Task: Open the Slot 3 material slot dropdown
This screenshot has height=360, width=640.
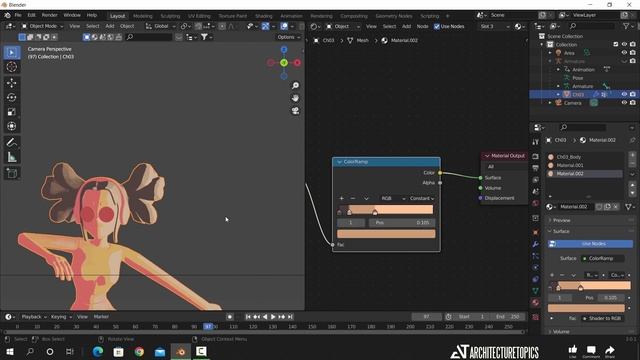Action: tap(494, 27)
